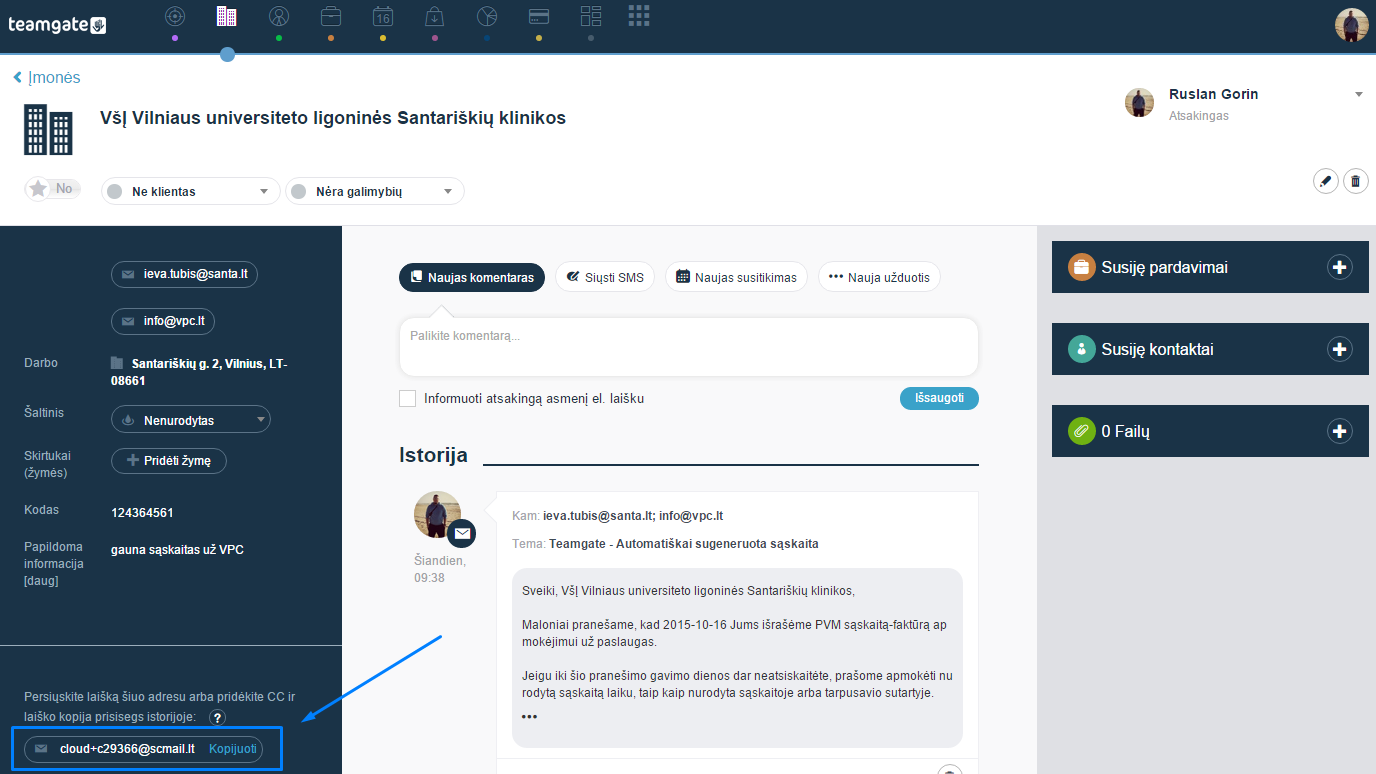Image resolution: width=1376 pixels, height=774 pixels.
Task: Open the 'Nenurodytas' source dropdown
Action: pos(191,420)
